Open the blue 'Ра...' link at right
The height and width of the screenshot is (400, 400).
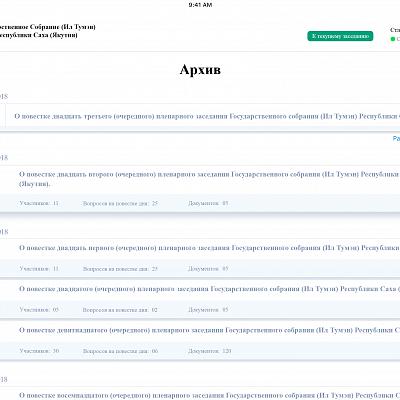pyautogui.click(x=396, y=138)
